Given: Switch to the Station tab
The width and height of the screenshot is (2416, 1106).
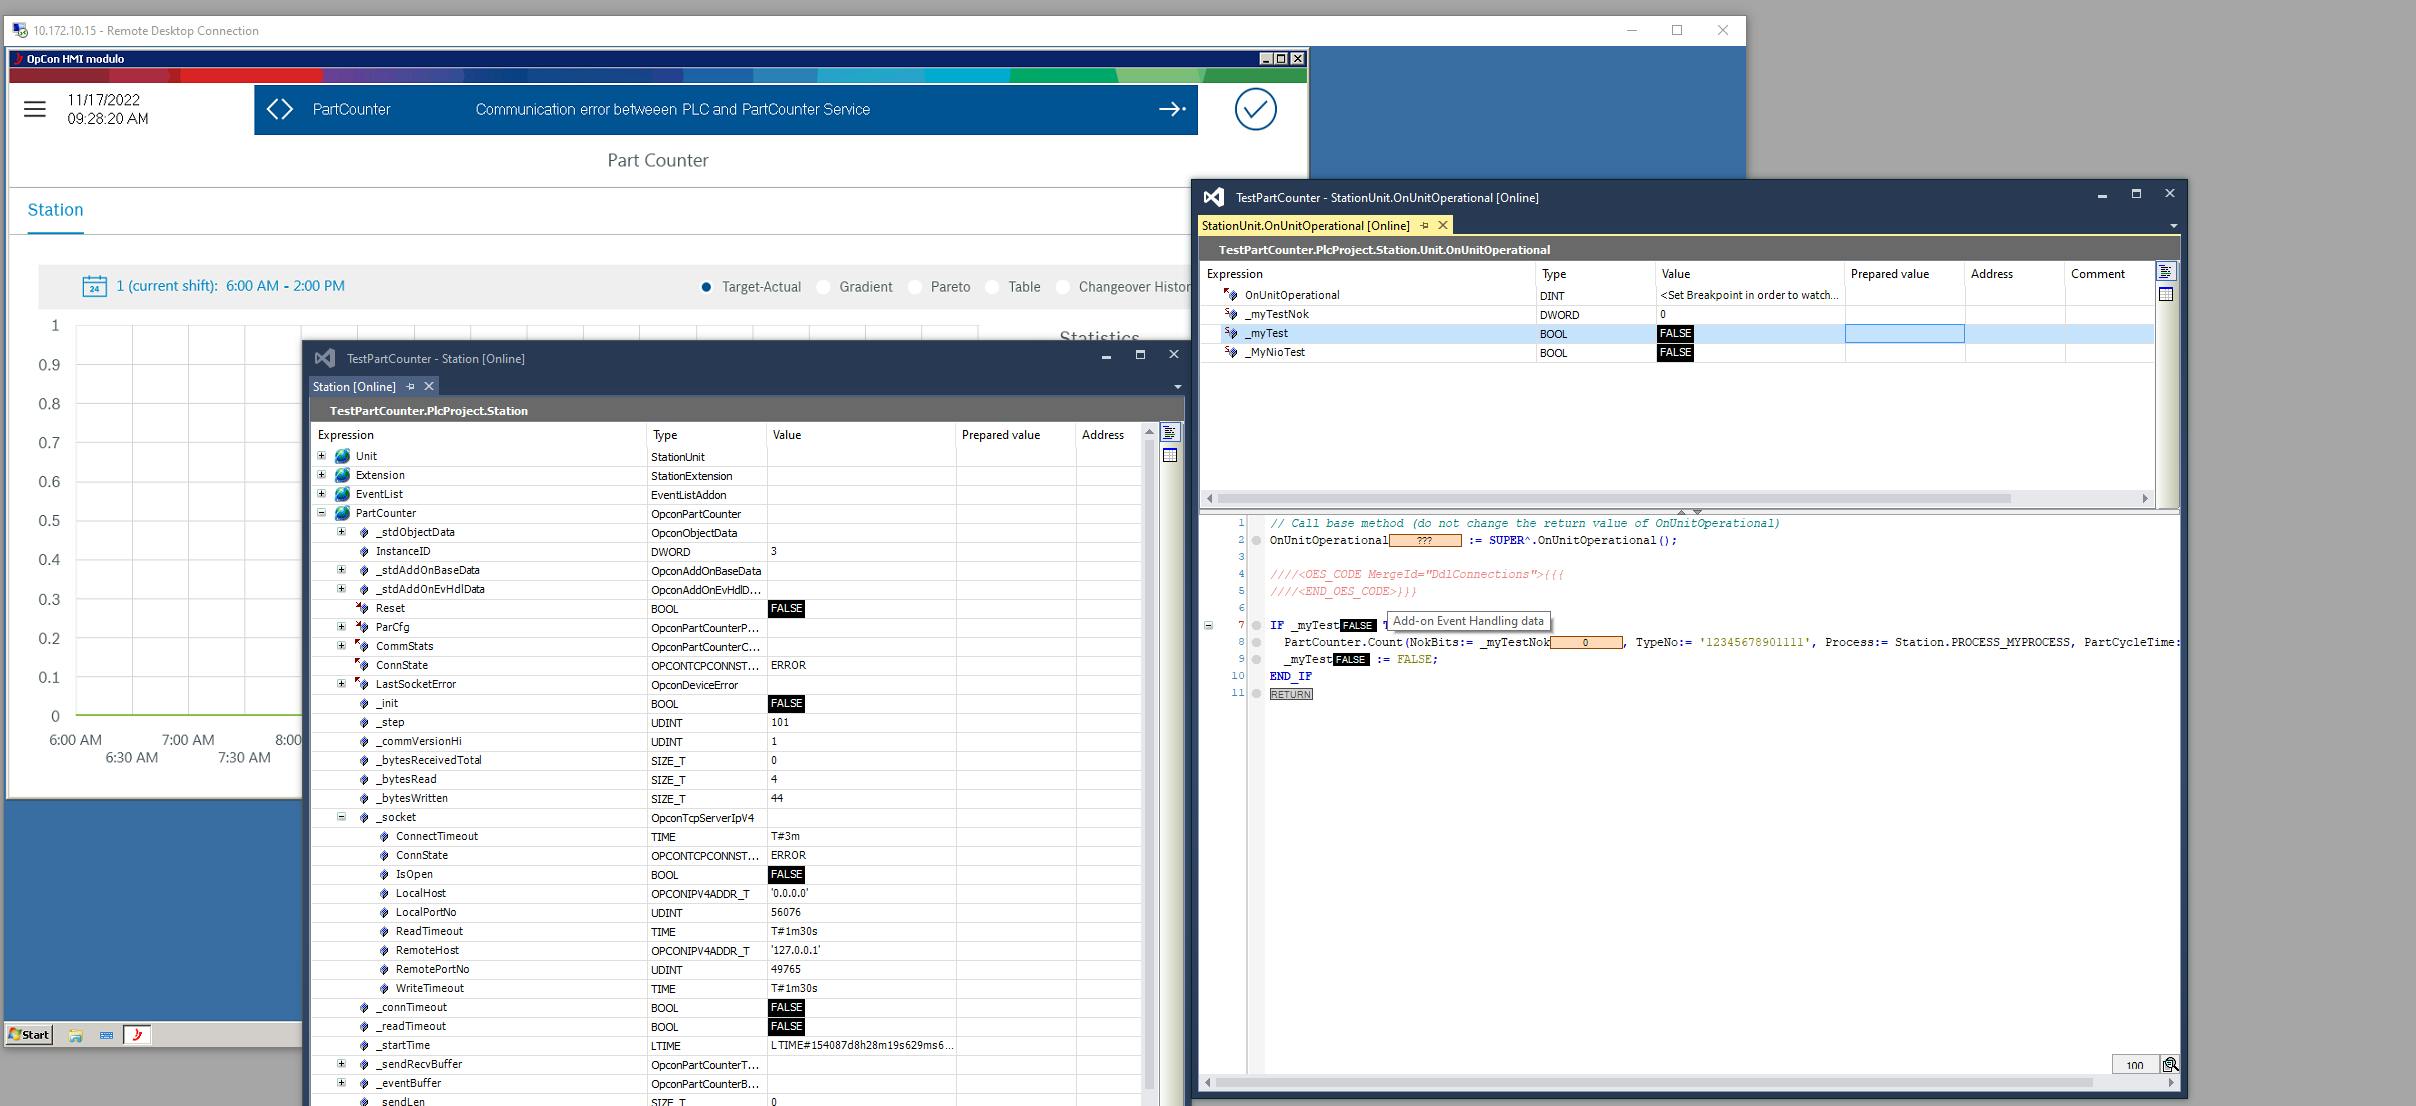Looking at the screenshot, I should coord(55,210).
